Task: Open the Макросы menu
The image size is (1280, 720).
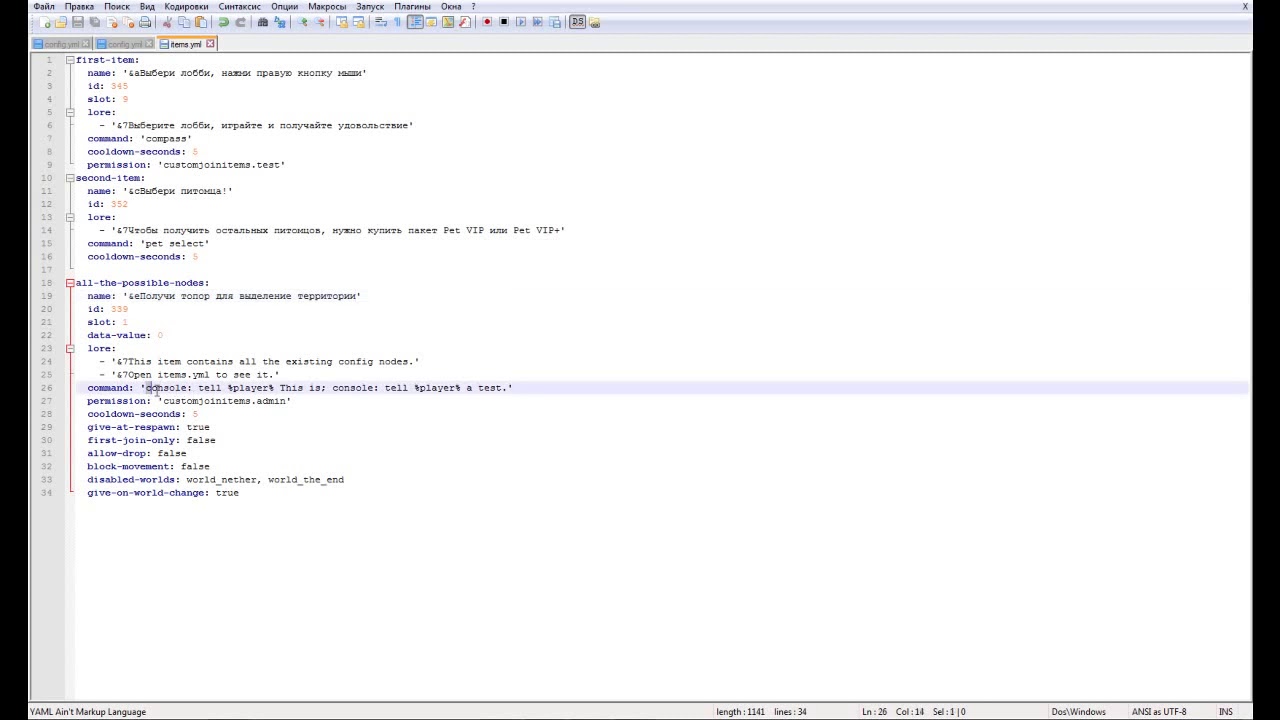Action: pyautogui.click(x=327, y=6)
